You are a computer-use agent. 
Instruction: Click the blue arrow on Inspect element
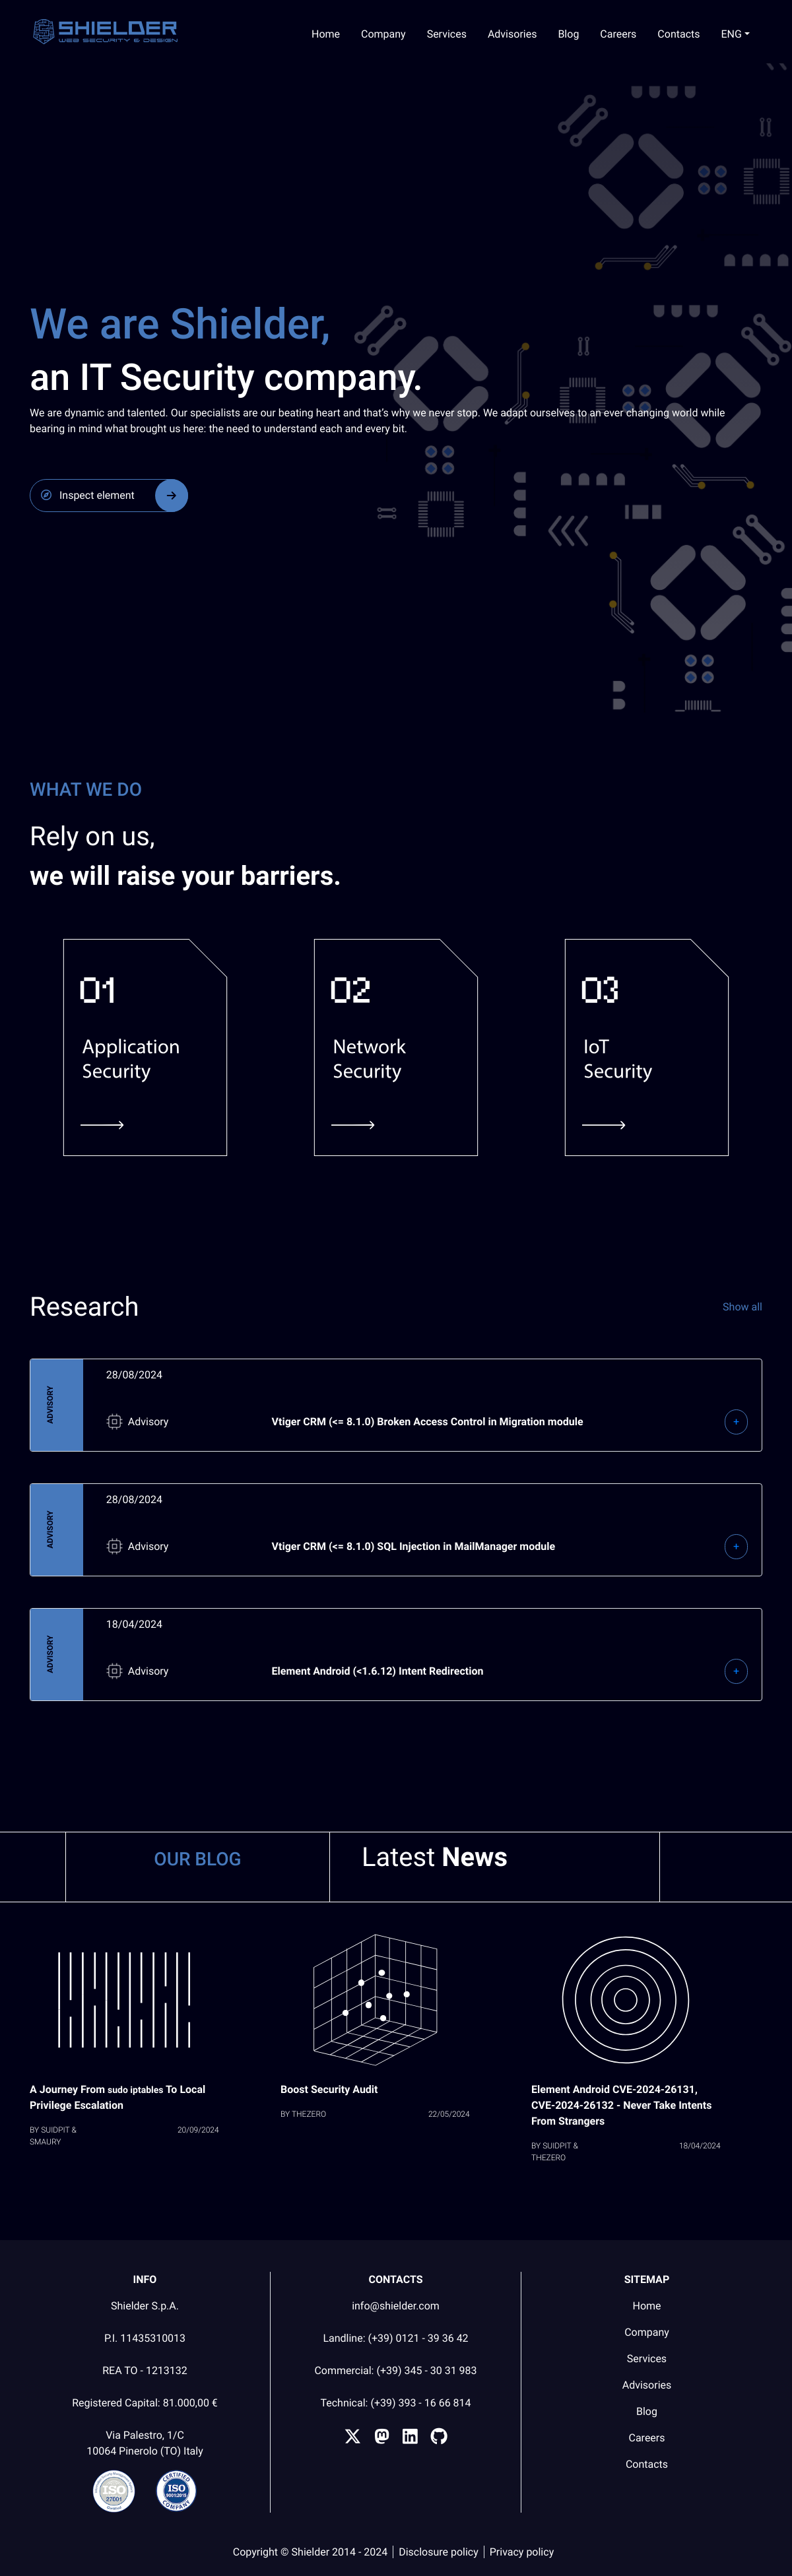tap(171, 496)
